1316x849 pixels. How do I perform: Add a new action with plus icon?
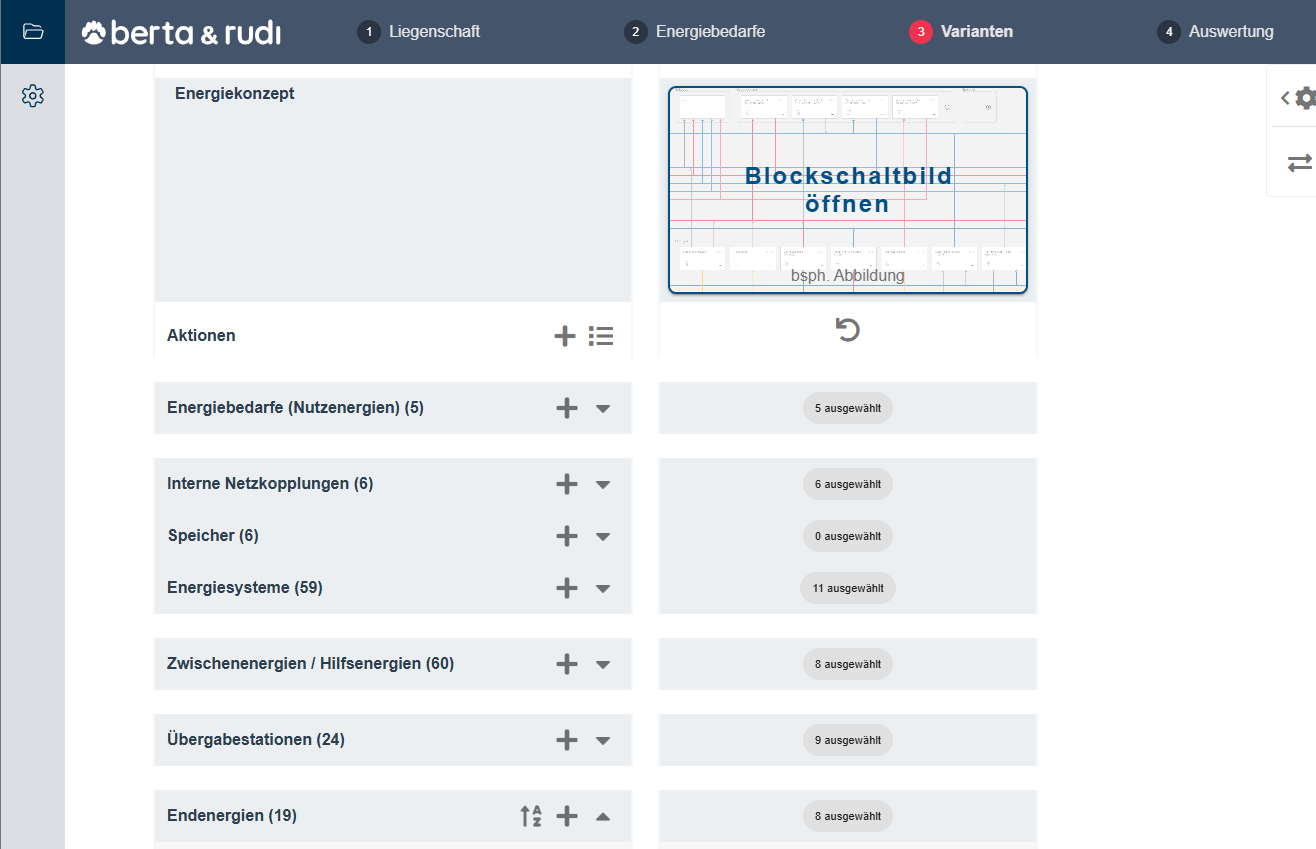[565, 336]
